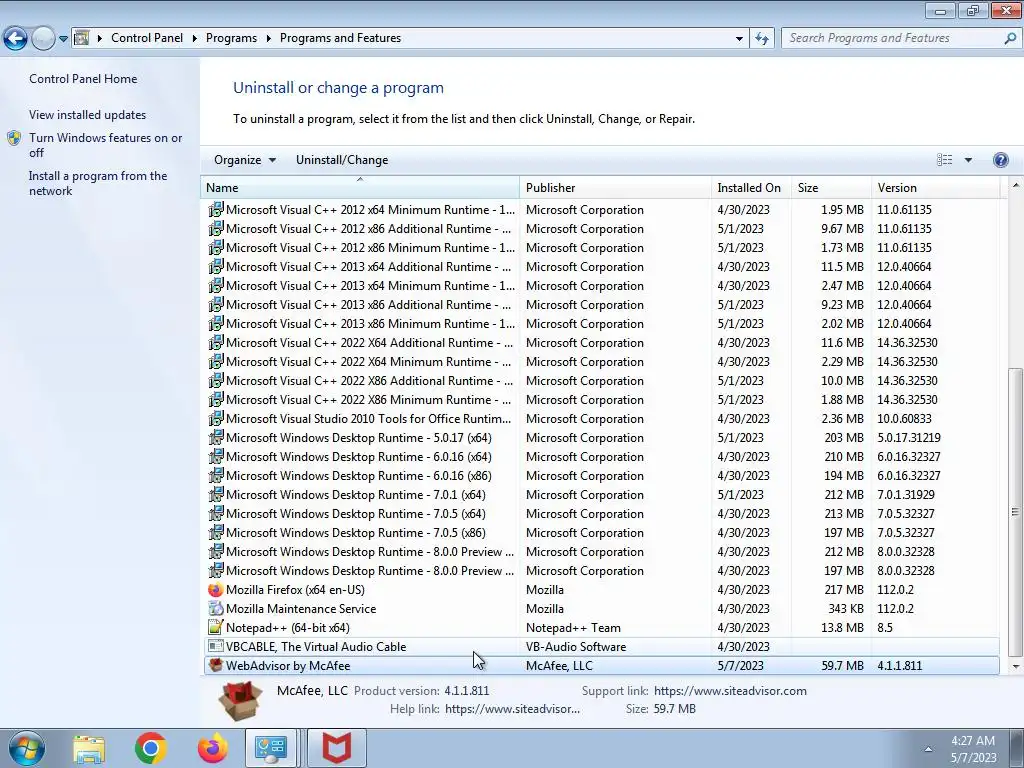Open McAfee app from taskbar
Image resolution: width=1024 pixels, height=768 pixels.
(x=337, y=748)
